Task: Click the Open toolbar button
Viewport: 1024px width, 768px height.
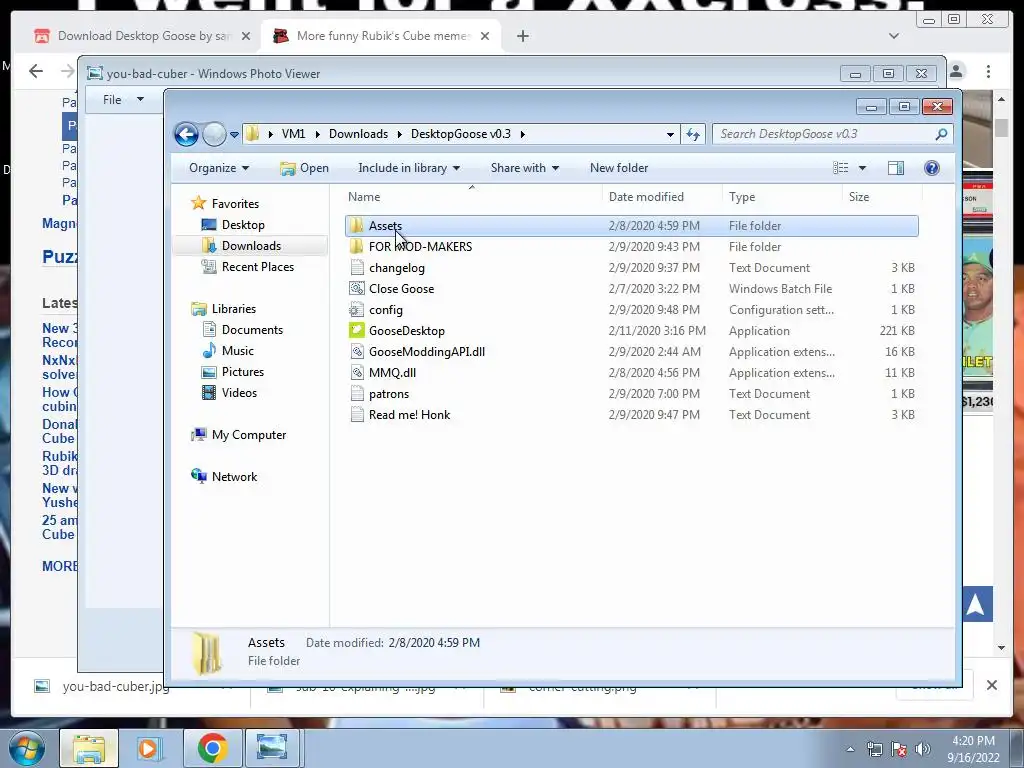Action: tap(304, 168)
